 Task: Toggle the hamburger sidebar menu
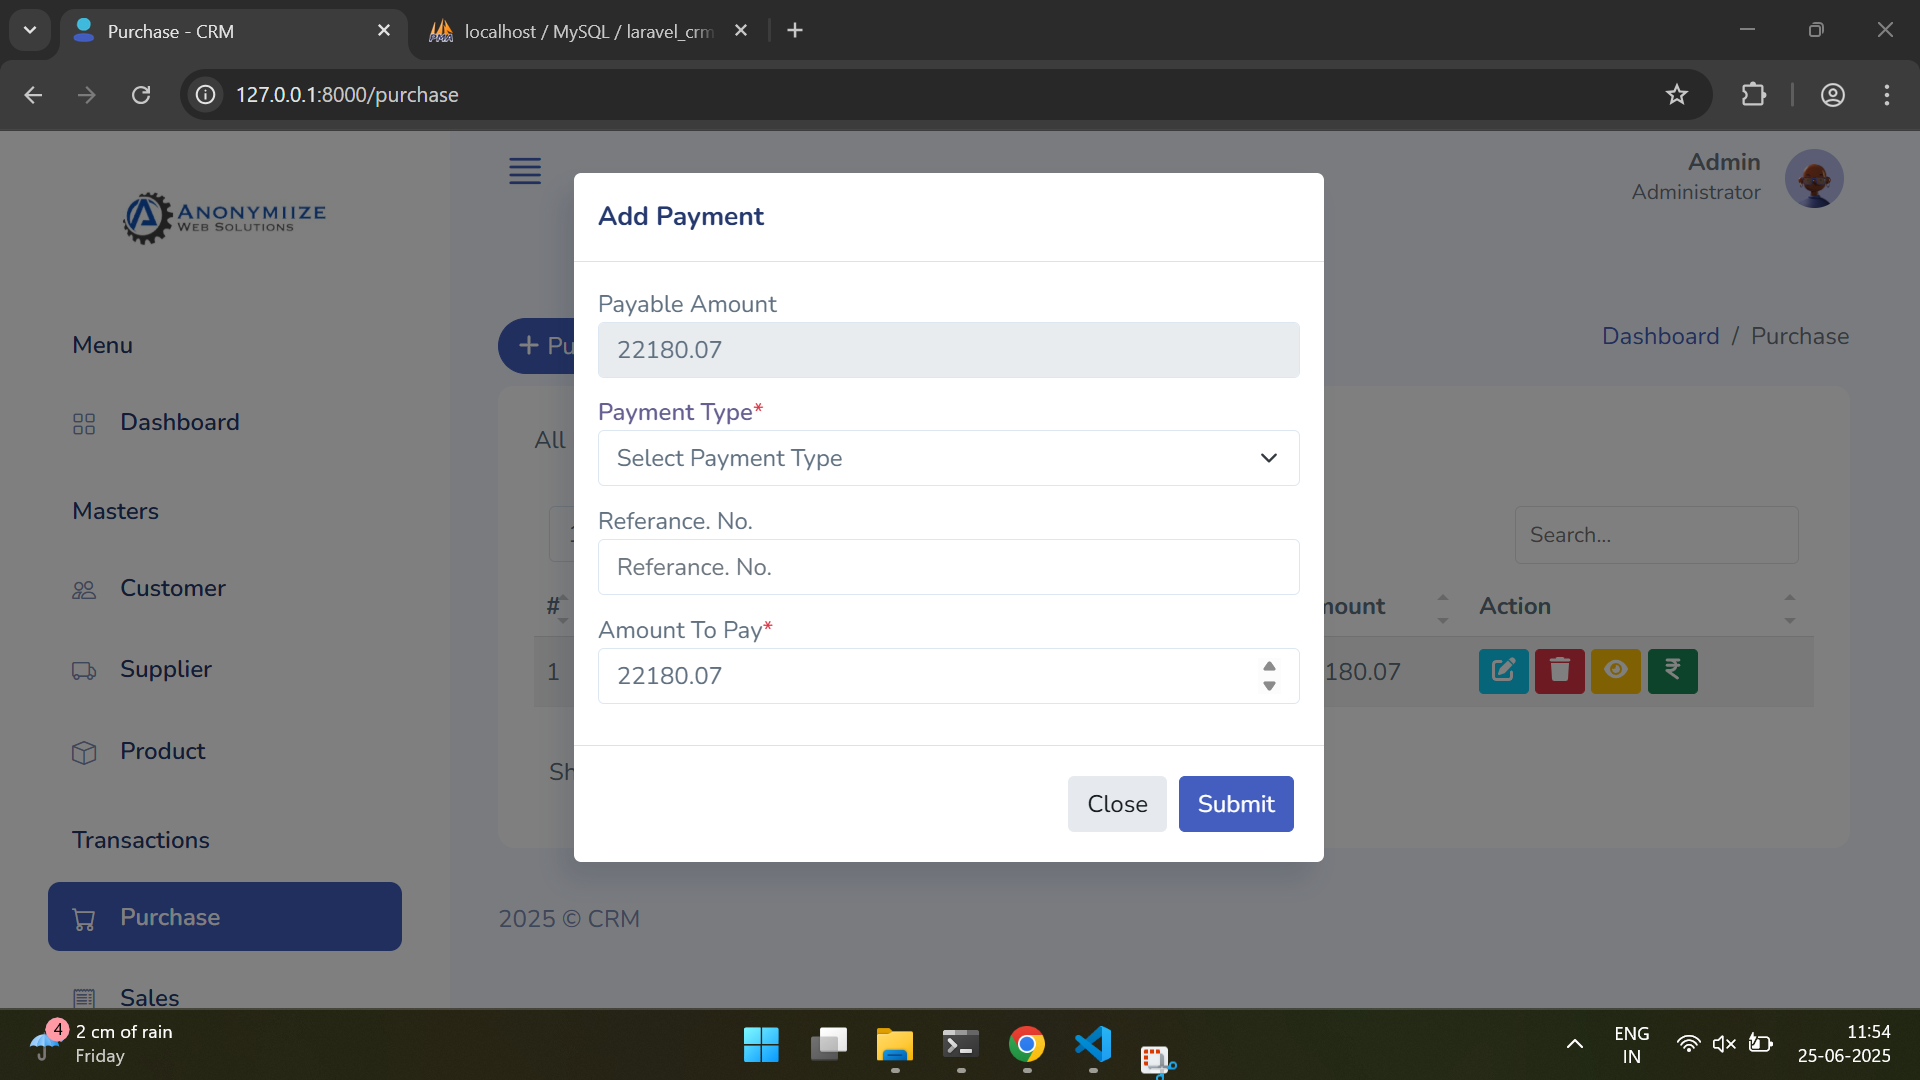tap(525, 171)
